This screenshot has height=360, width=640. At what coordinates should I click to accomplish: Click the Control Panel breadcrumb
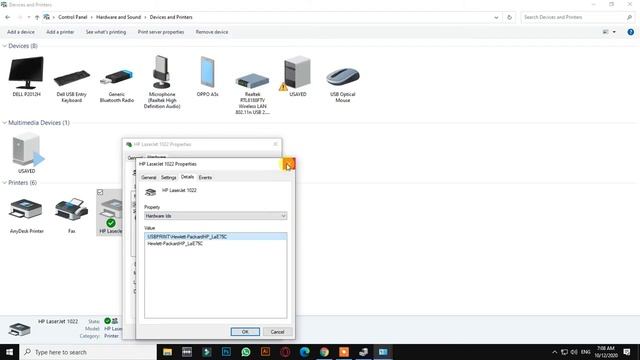(73, 17)
